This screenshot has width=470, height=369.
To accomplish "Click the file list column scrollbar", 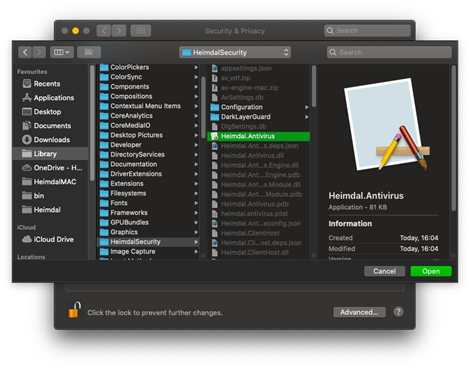I will point(314,86).
